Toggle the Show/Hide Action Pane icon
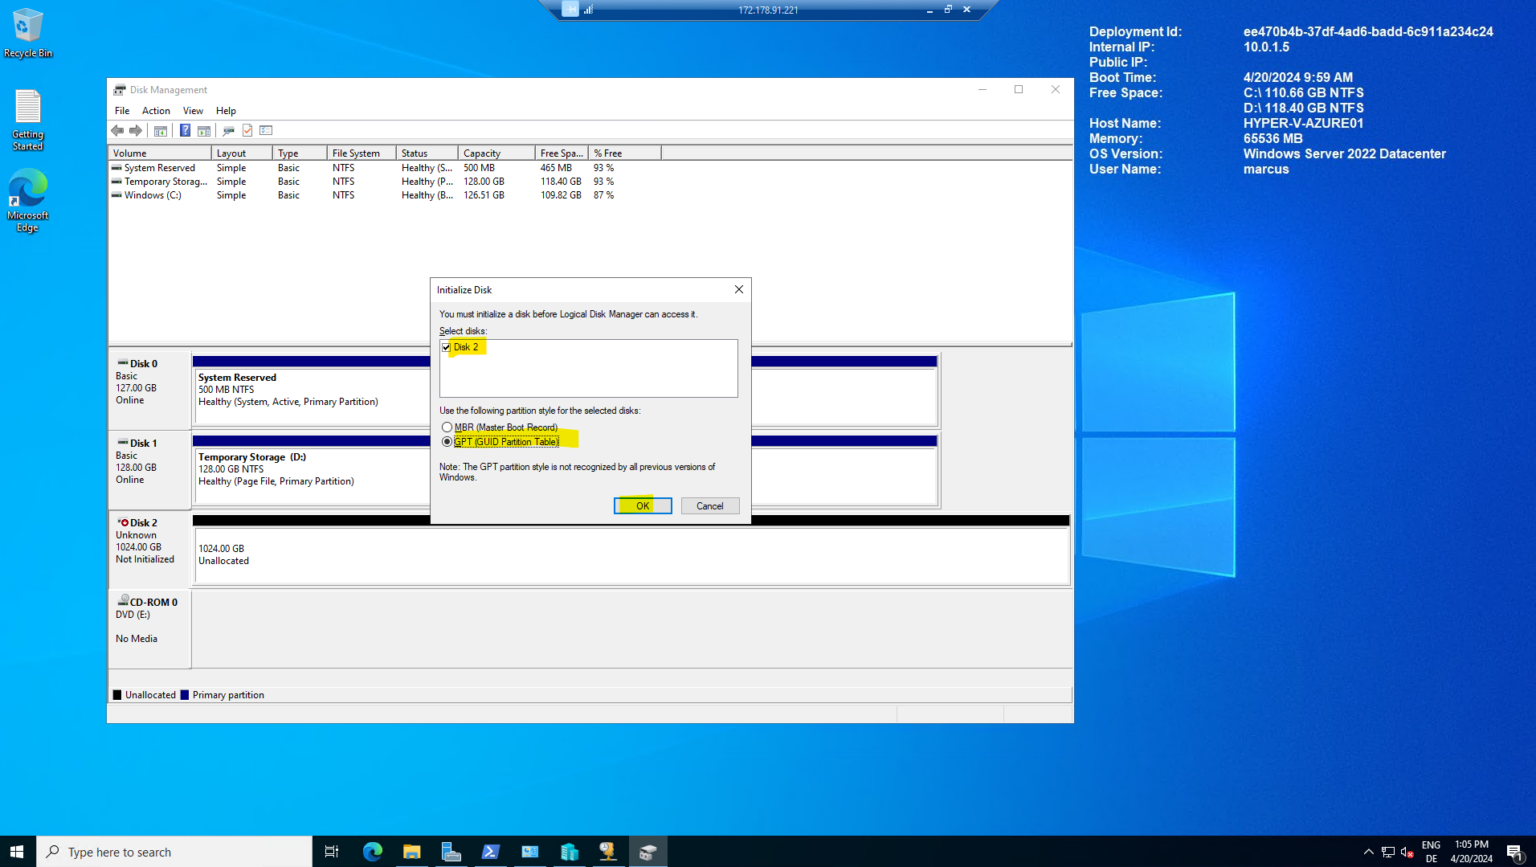The image size is (1536, 867). 203,130
